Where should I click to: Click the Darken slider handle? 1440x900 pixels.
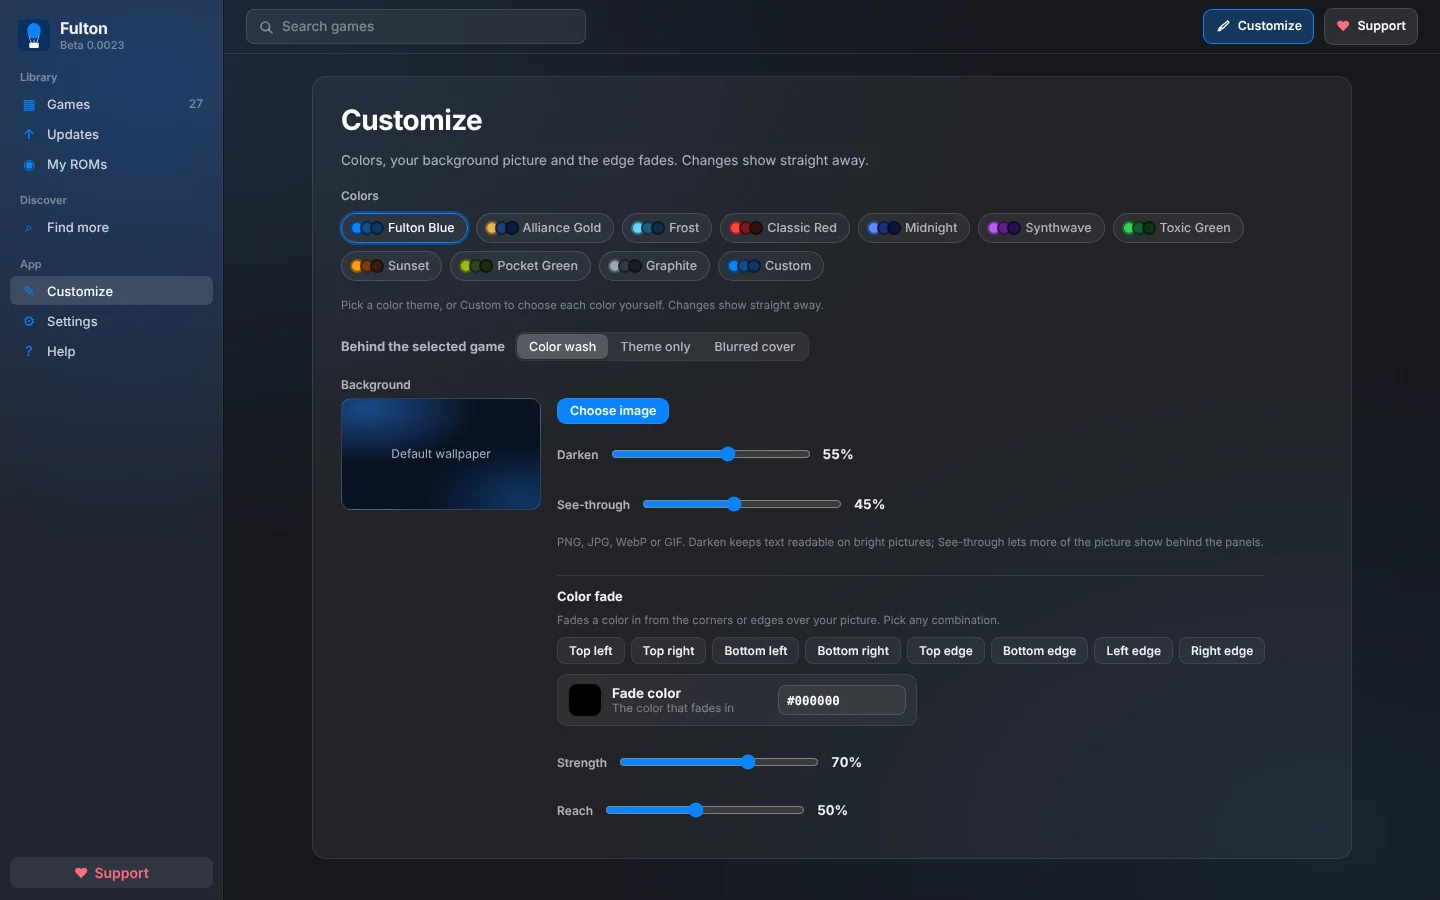click(728, 454)
